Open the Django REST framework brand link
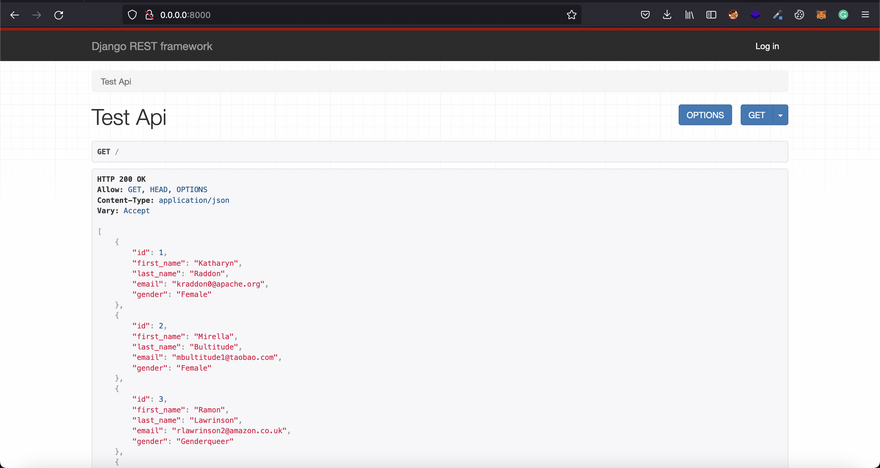The image size is (880, 468). pos(152,46)
